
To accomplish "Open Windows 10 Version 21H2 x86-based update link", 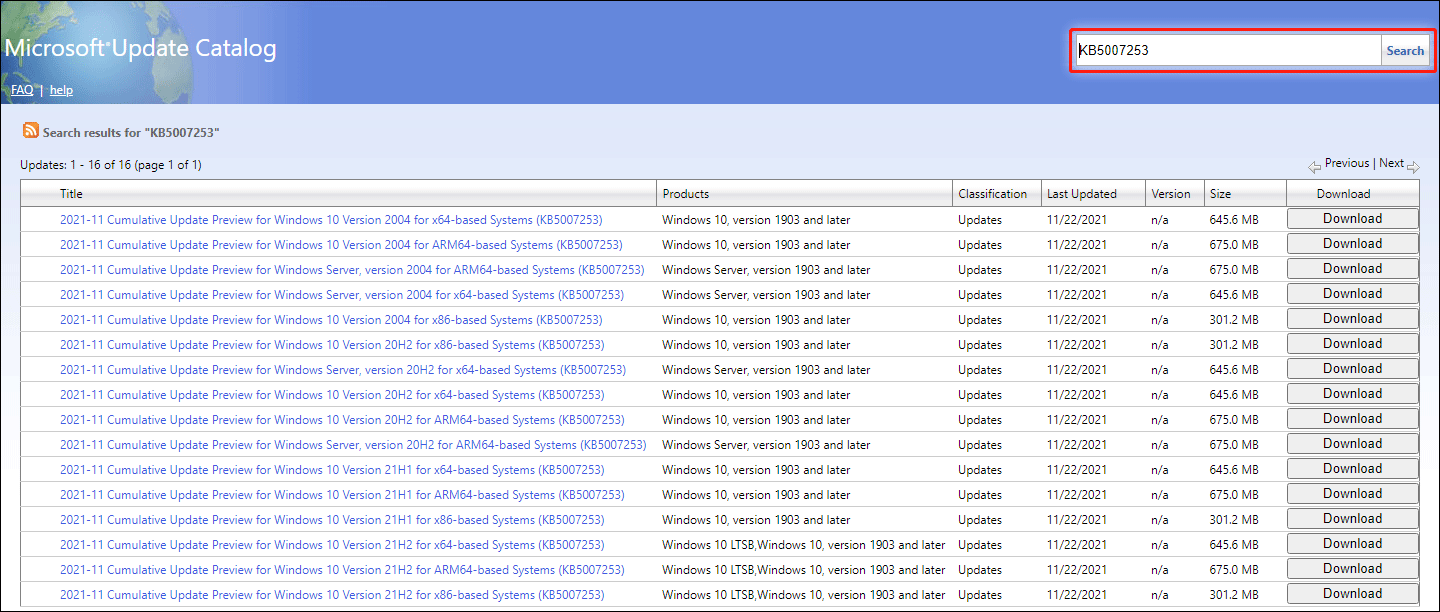I will click(x=332, y=595).
